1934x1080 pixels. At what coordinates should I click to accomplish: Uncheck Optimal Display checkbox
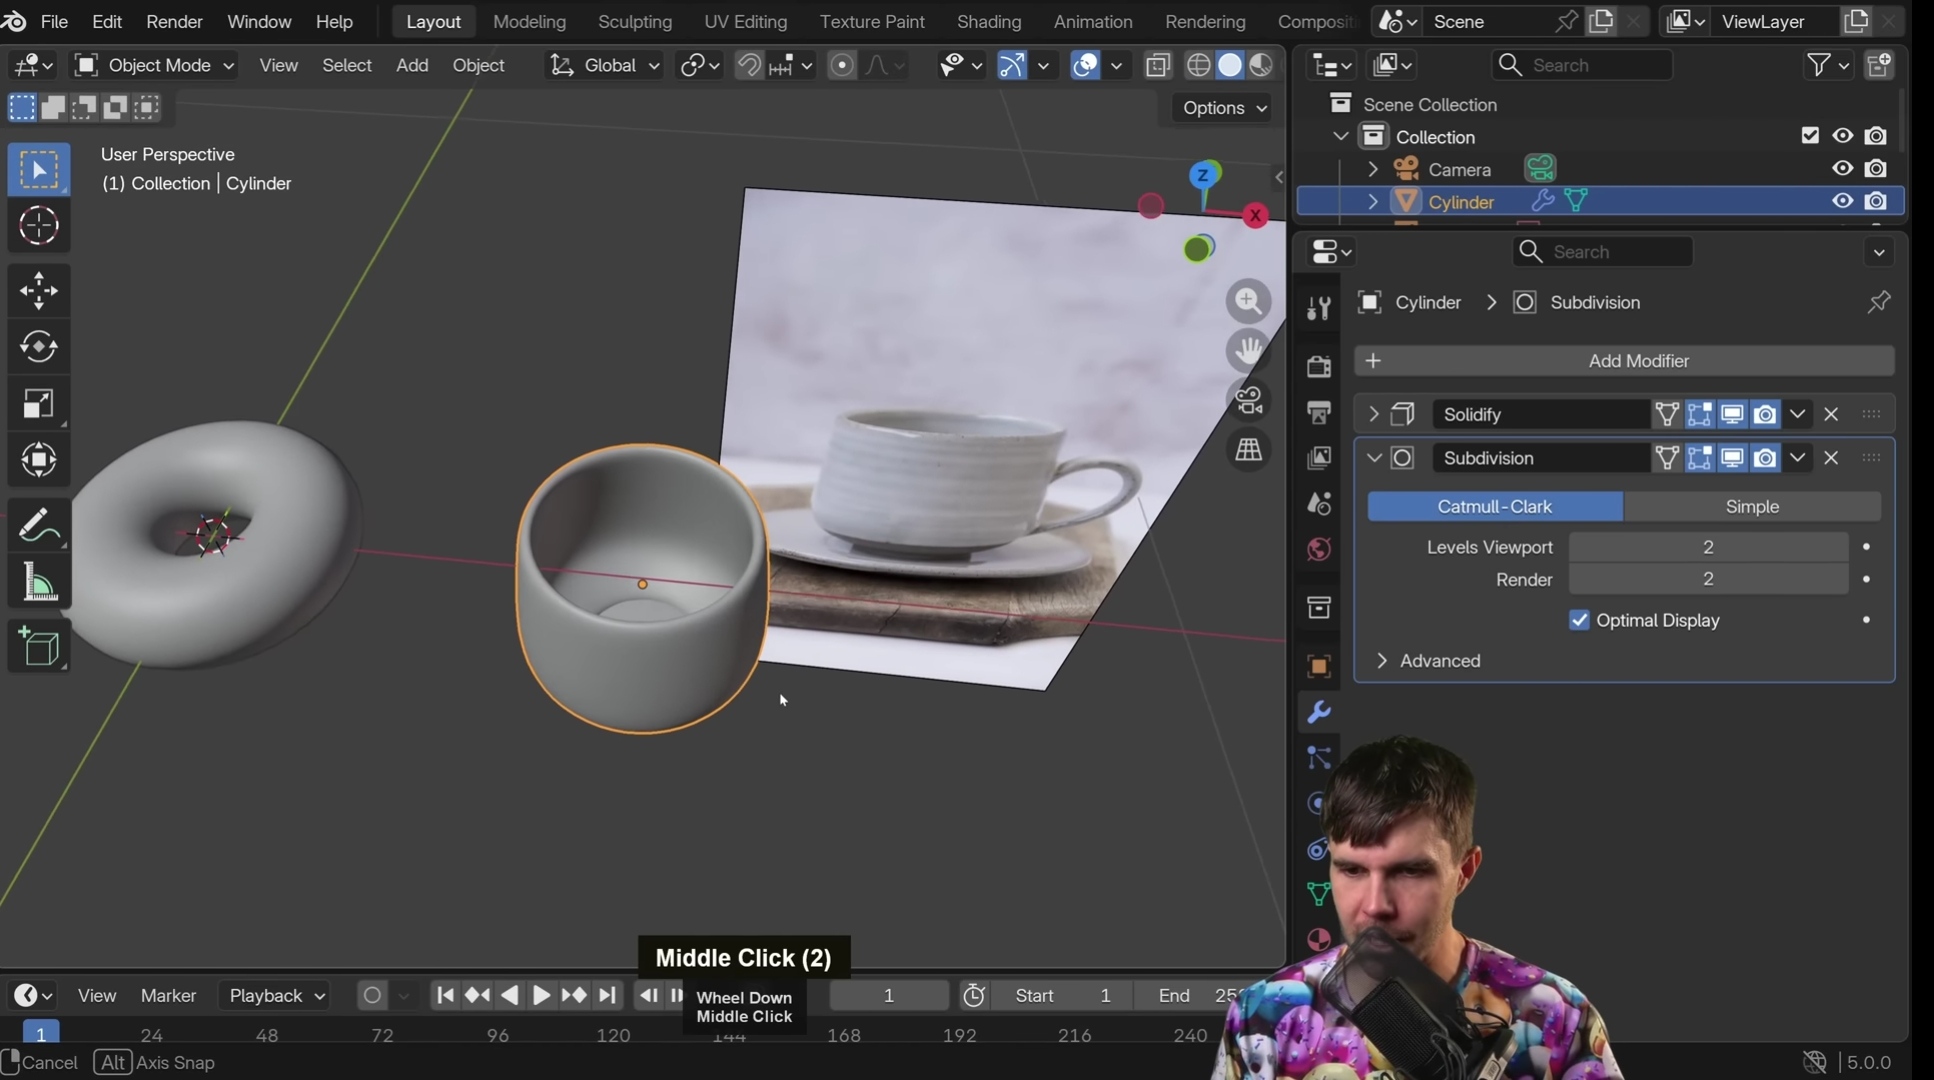pos(1579,620)
